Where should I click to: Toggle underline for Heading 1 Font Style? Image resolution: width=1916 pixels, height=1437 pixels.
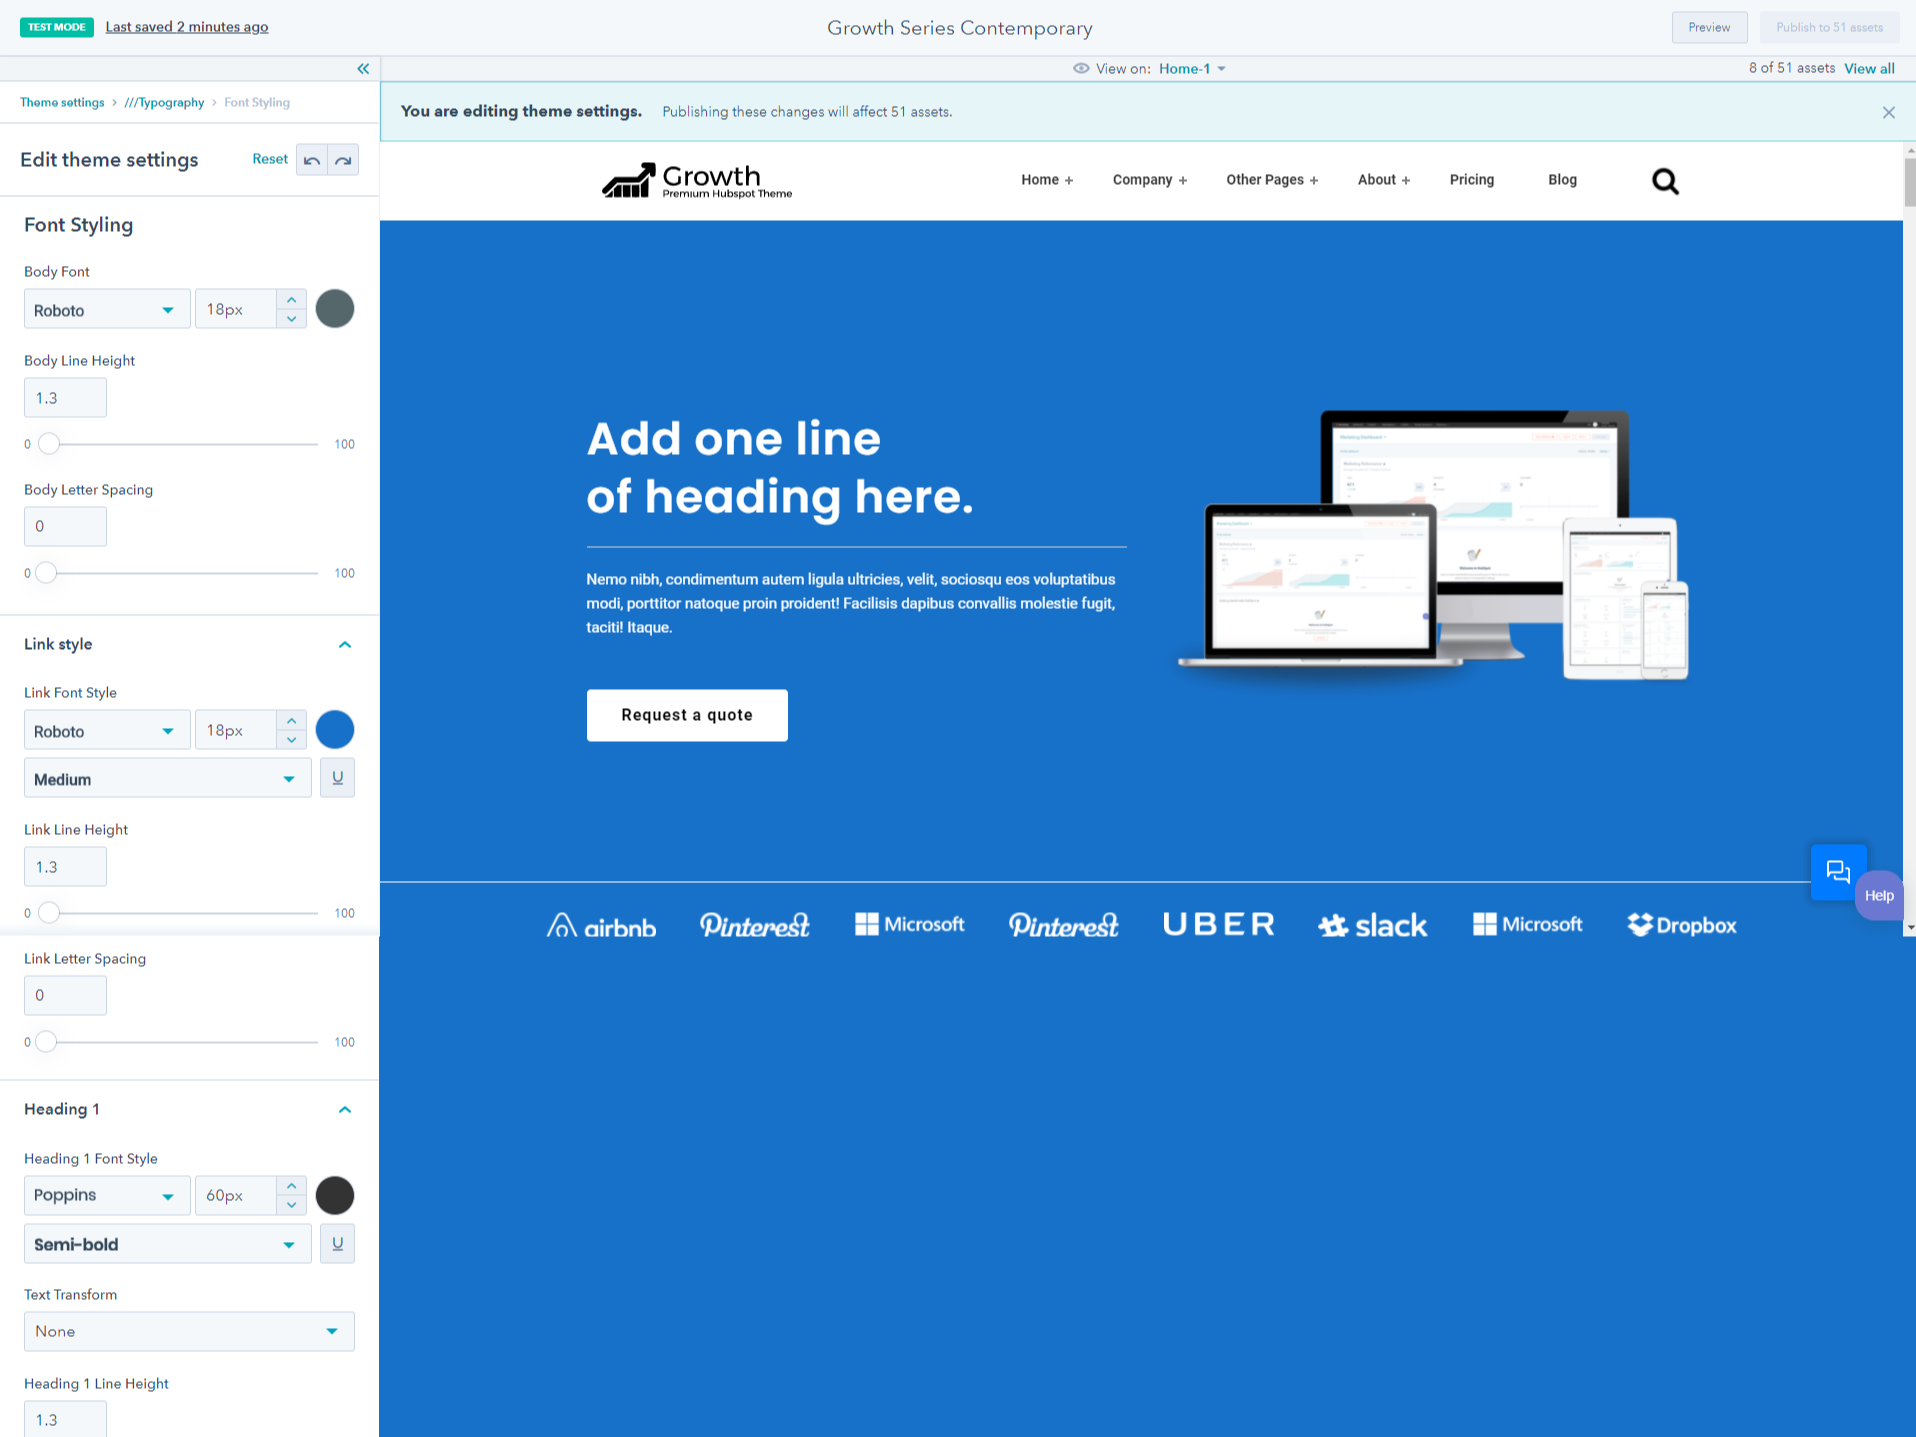point(337,1243)
